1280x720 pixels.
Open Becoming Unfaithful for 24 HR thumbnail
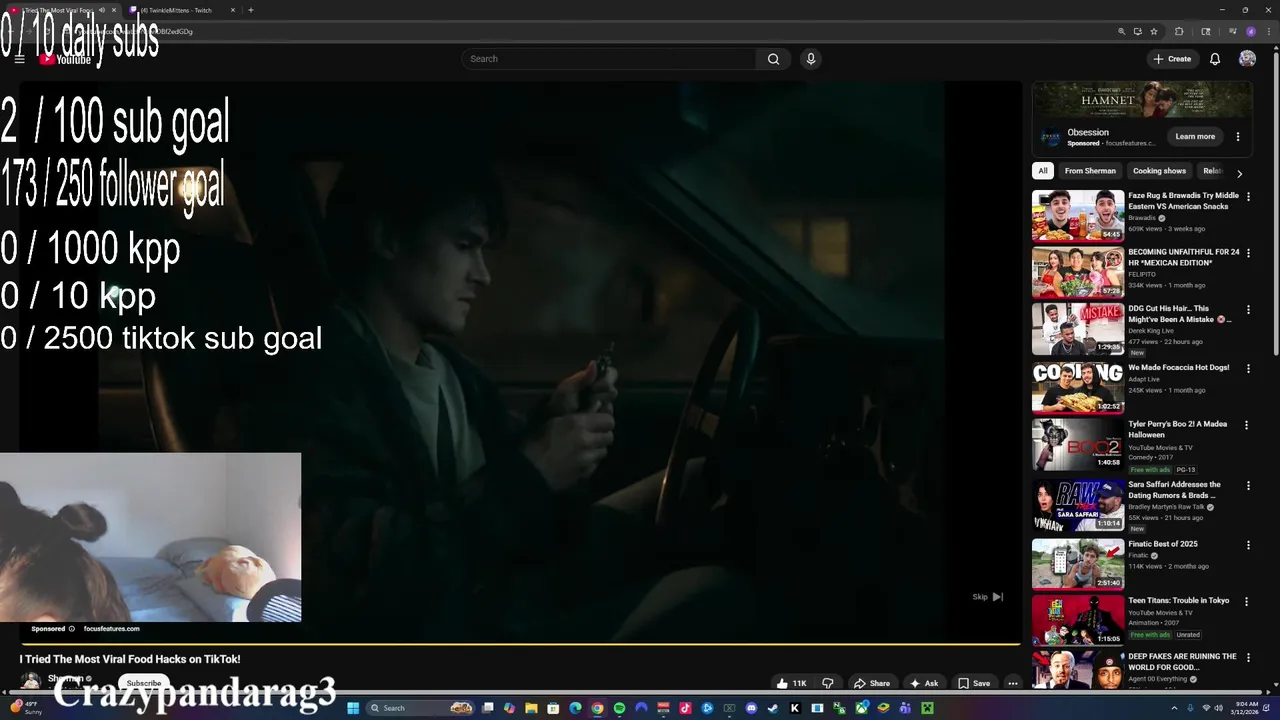pos(1078,273)
